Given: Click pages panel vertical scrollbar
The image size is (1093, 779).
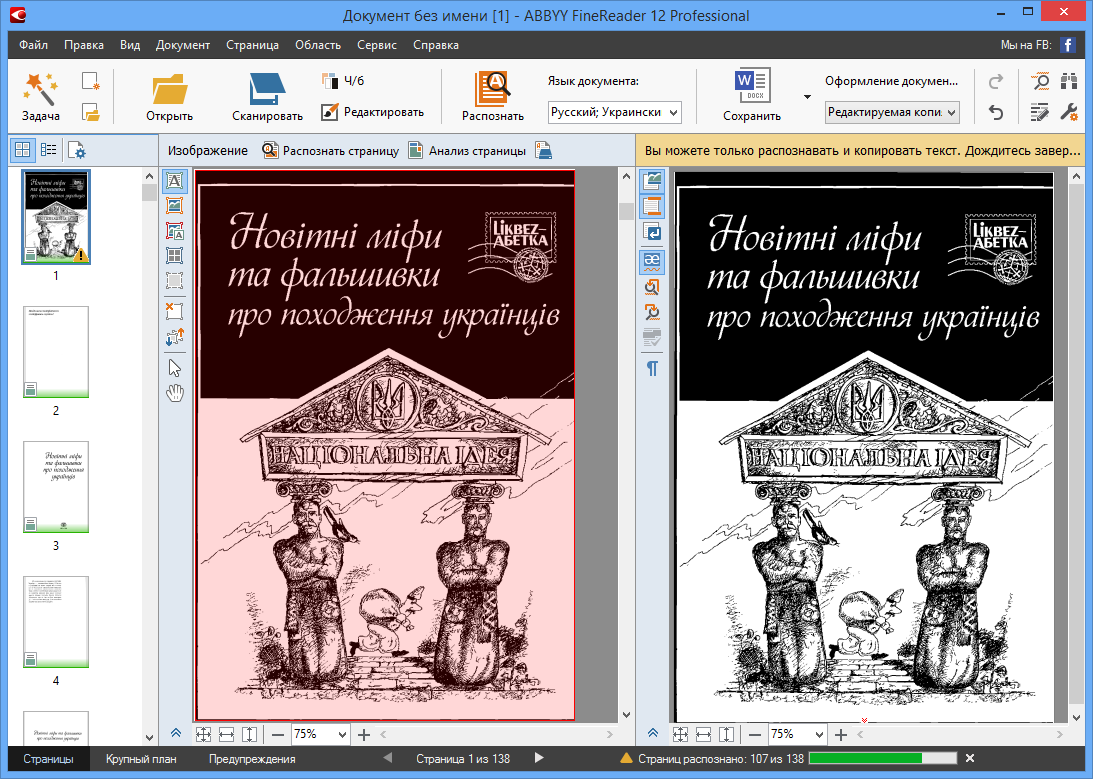Looking at the screenshot, I should pos(149,456).
